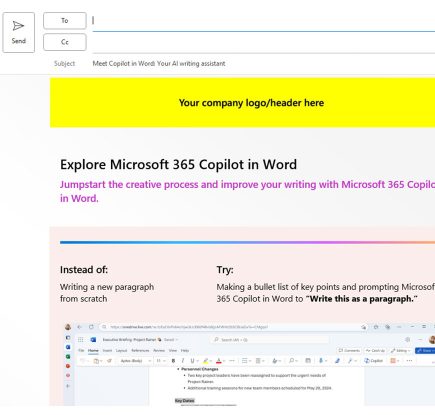Switch to the Insert tab in embedded Word
Viewport: 435px width, 415px height.
coord(107,350)
